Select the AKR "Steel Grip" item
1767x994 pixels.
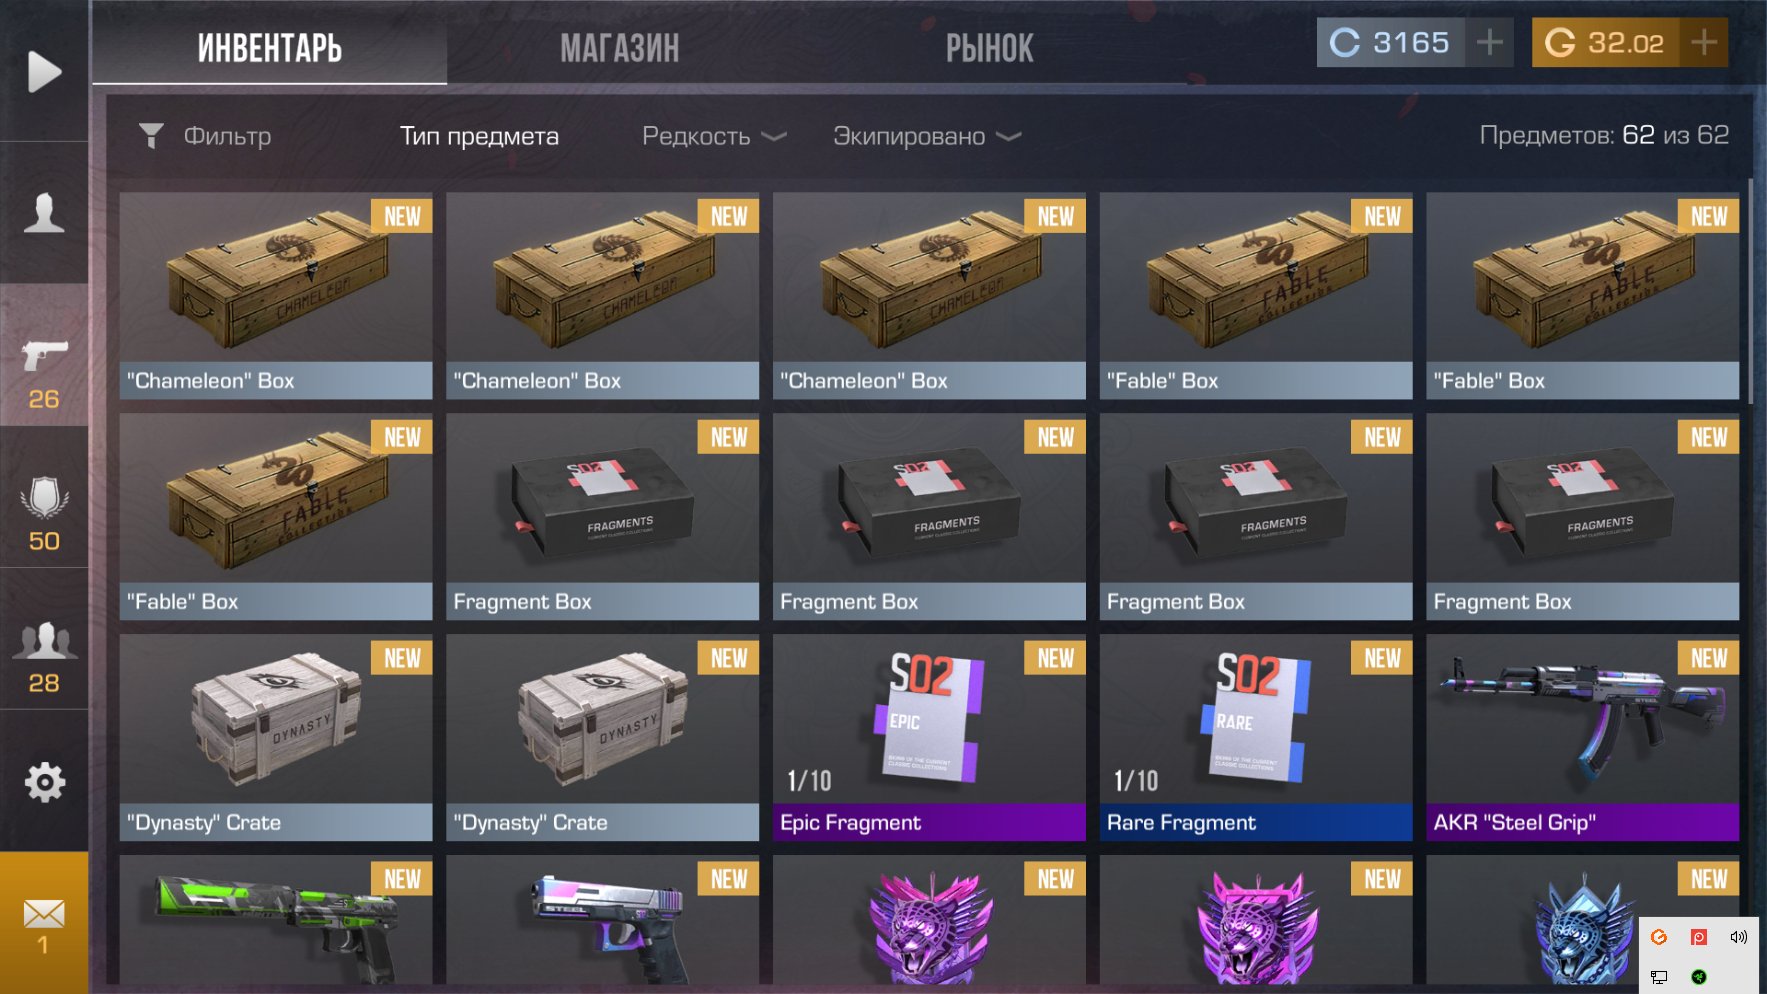(1582, 738)
